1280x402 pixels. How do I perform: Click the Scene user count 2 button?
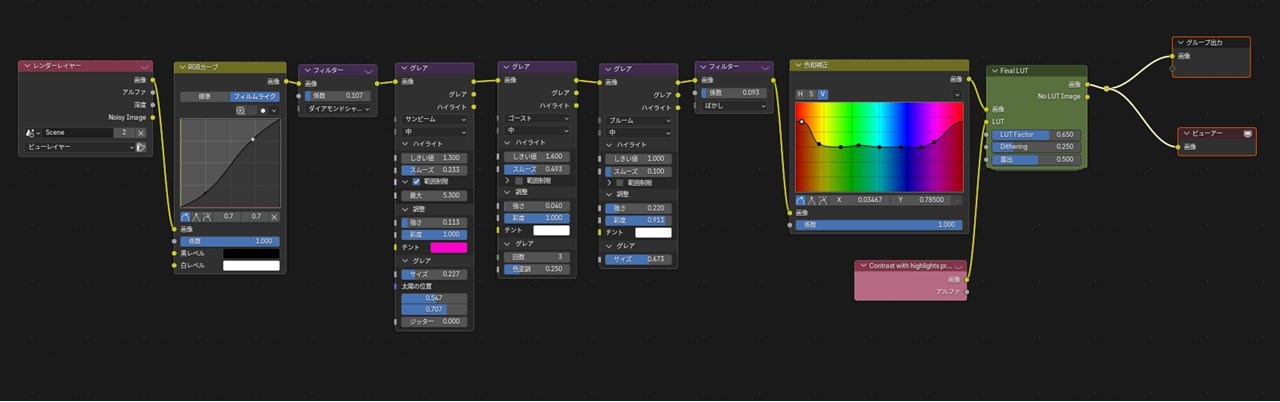click(124, 132)
